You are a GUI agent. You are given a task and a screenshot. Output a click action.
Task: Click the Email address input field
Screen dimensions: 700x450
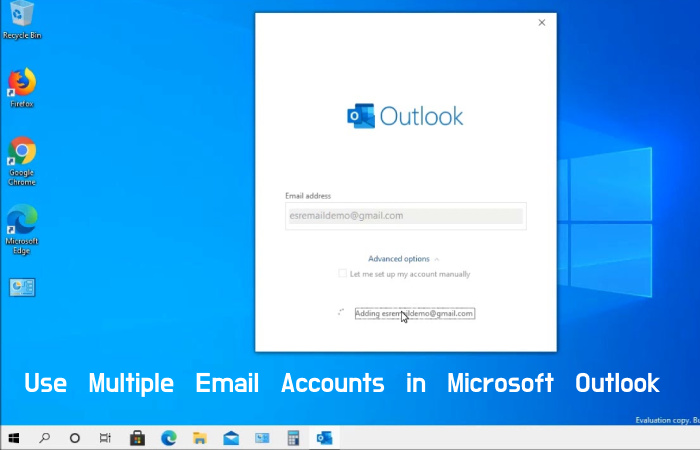click(406, 216)
